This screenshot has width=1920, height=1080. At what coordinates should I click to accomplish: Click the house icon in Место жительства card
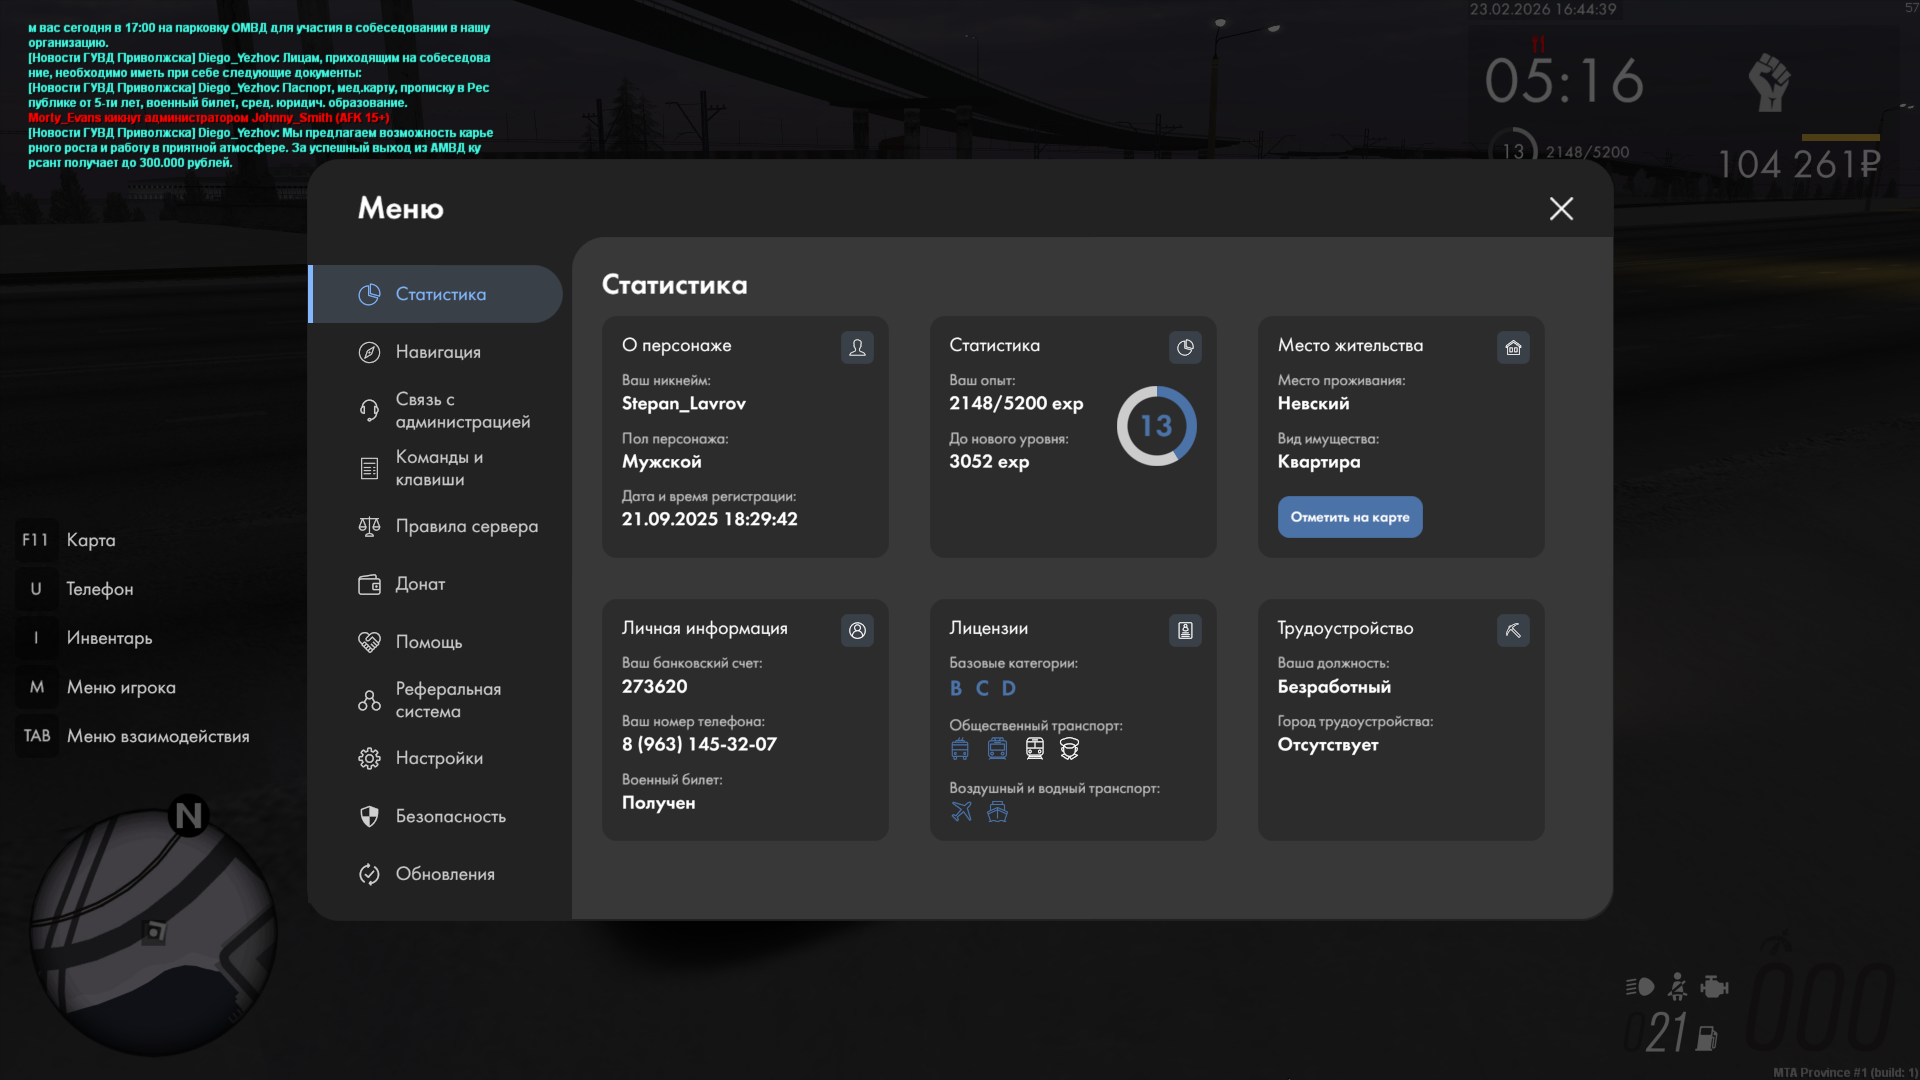coord(1513,347)
